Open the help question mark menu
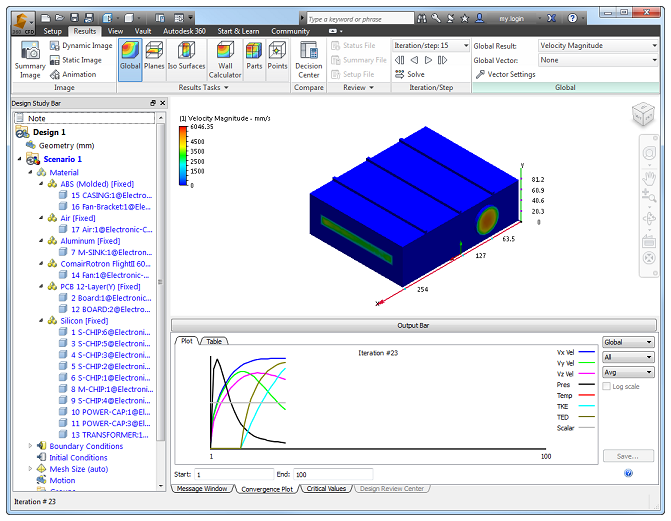Image resolution: width=671 pixels, height=521 pixels. click(572, 18)
